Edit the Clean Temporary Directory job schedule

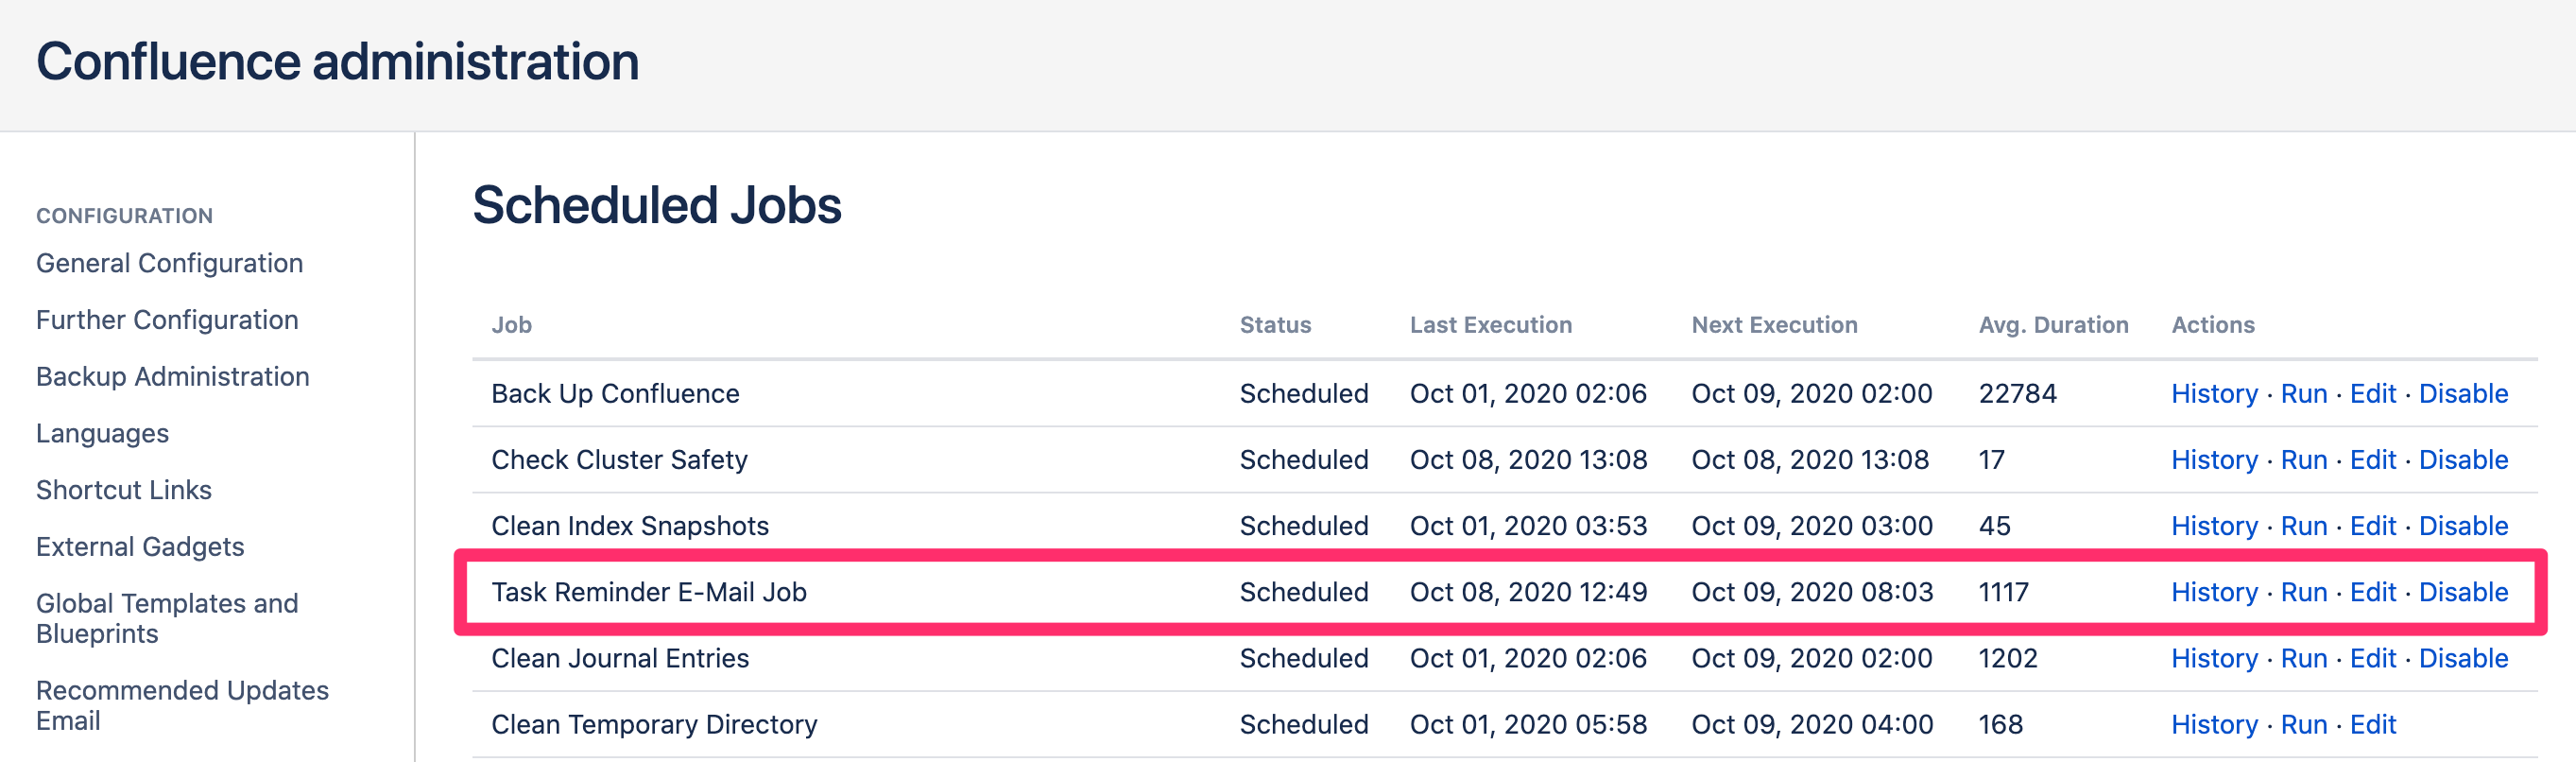click(2372, 724)
